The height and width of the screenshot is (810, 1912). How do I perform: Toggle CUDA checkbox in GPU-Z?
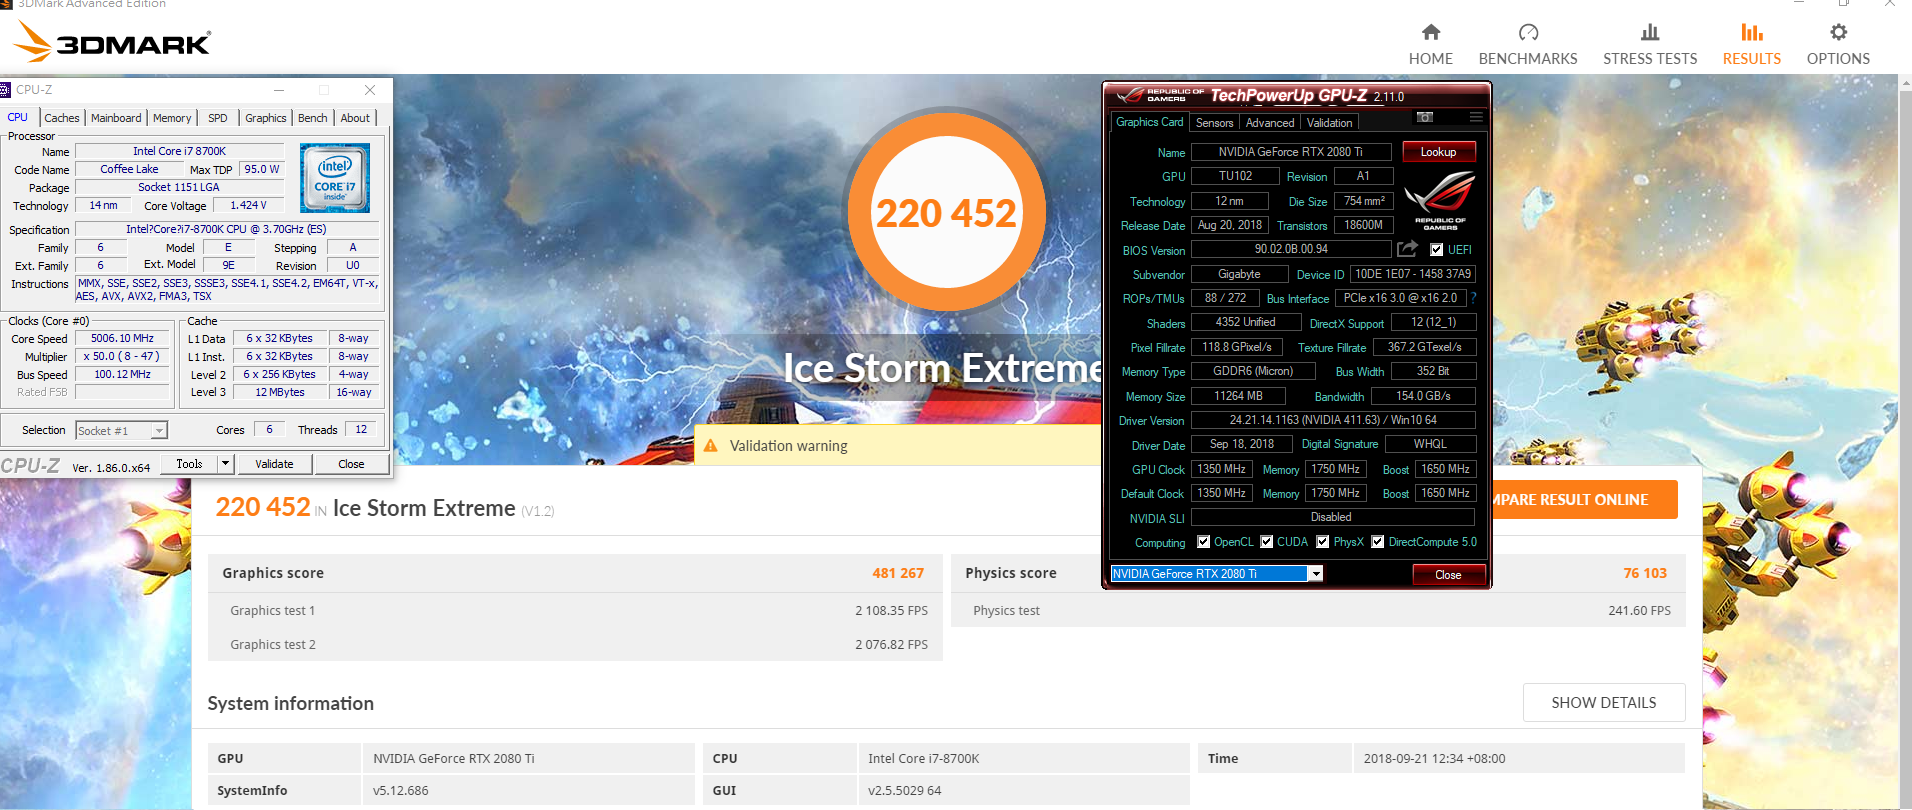point(1266,542)
